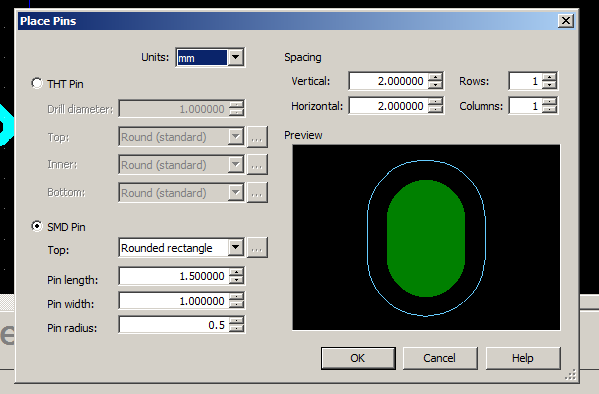599x394 pixels.
Task: Open ellipsis options next to Rounded rectangle
Action: (257, 248)
